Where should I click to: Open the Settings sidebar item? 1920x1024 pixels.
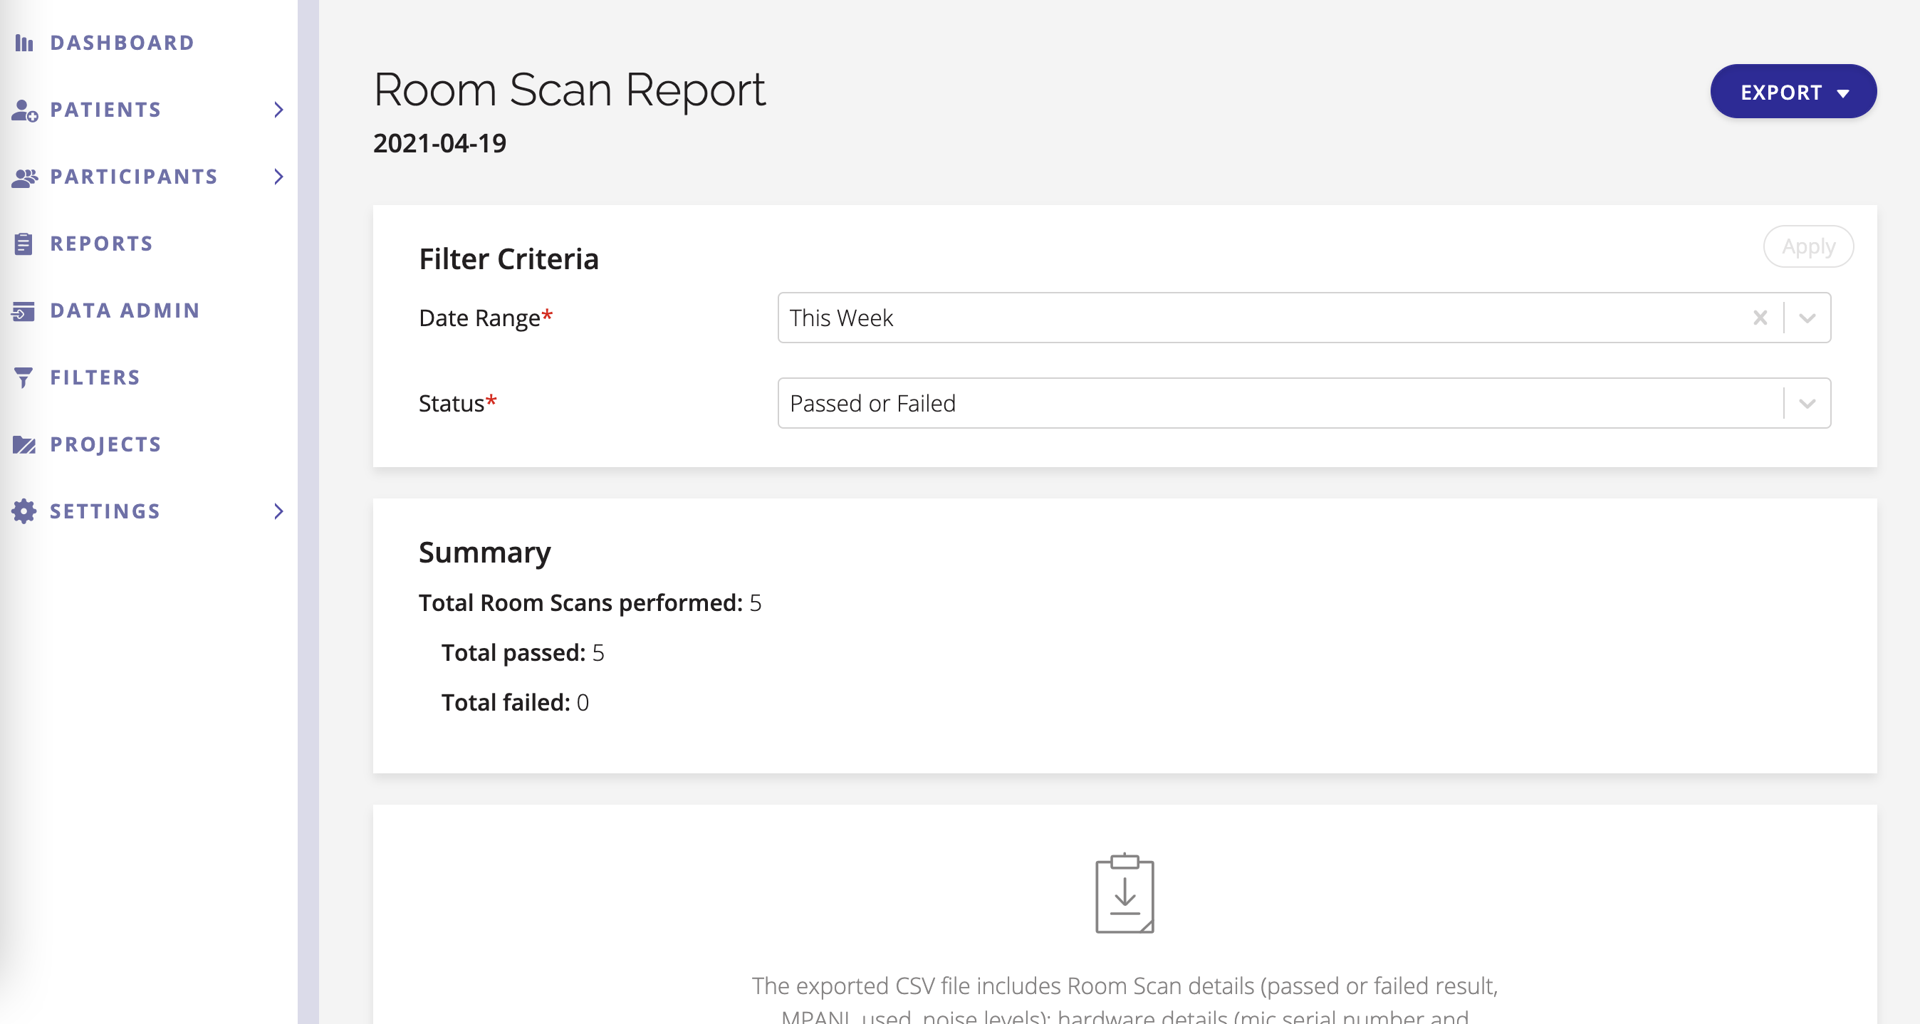point(105,512)
